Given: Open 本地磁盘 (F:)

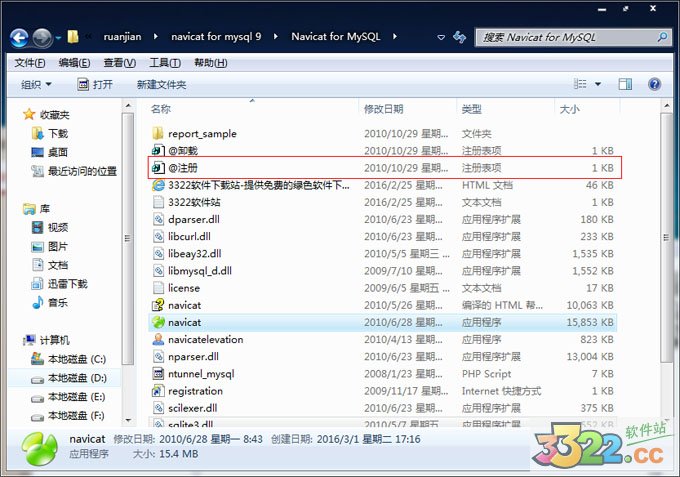Looking at the screenshot, I should tap(76, 415).
